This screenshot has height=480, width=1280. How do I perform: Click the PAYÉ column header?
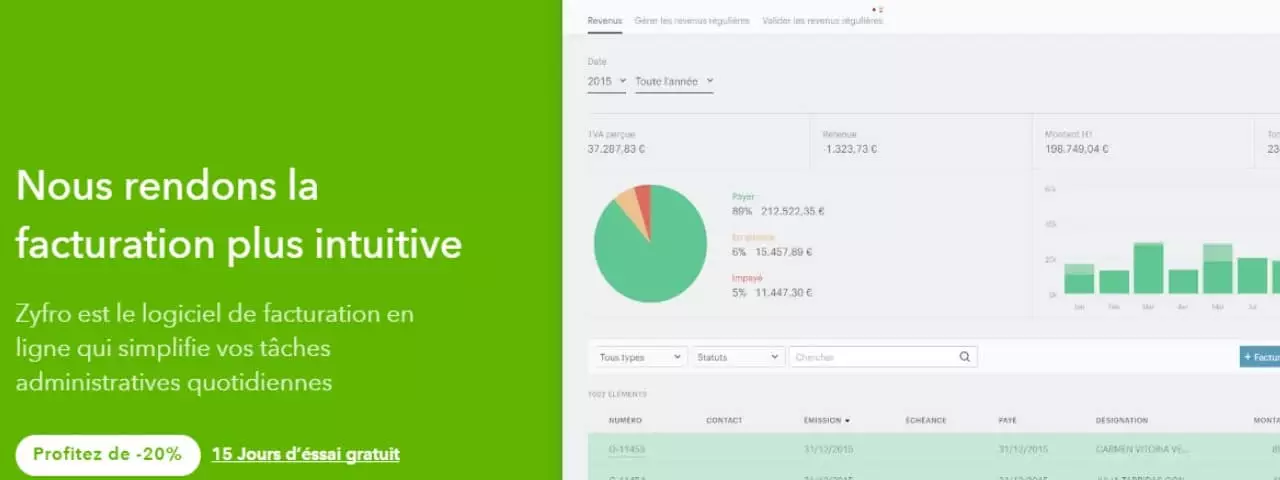tap(1008, 421)
